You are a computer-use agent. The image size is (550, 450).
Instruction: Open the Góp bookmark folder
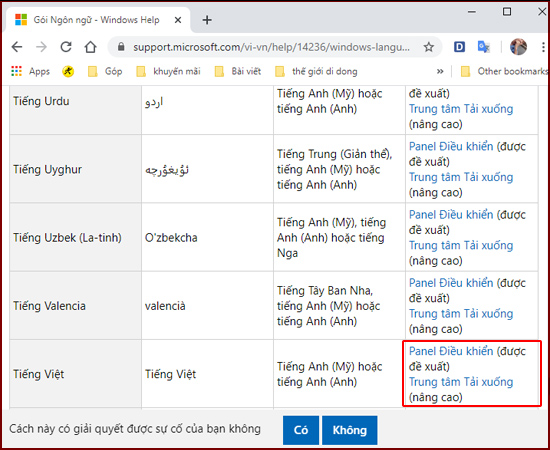[x=105, y=72]
